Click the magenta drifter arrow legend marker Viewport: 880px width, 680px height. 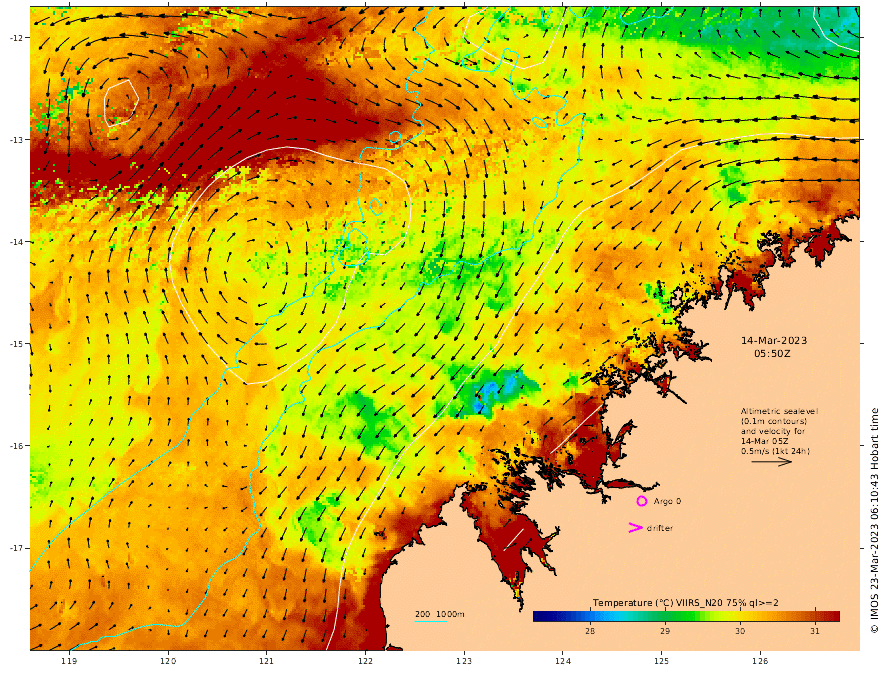(635, 527)
